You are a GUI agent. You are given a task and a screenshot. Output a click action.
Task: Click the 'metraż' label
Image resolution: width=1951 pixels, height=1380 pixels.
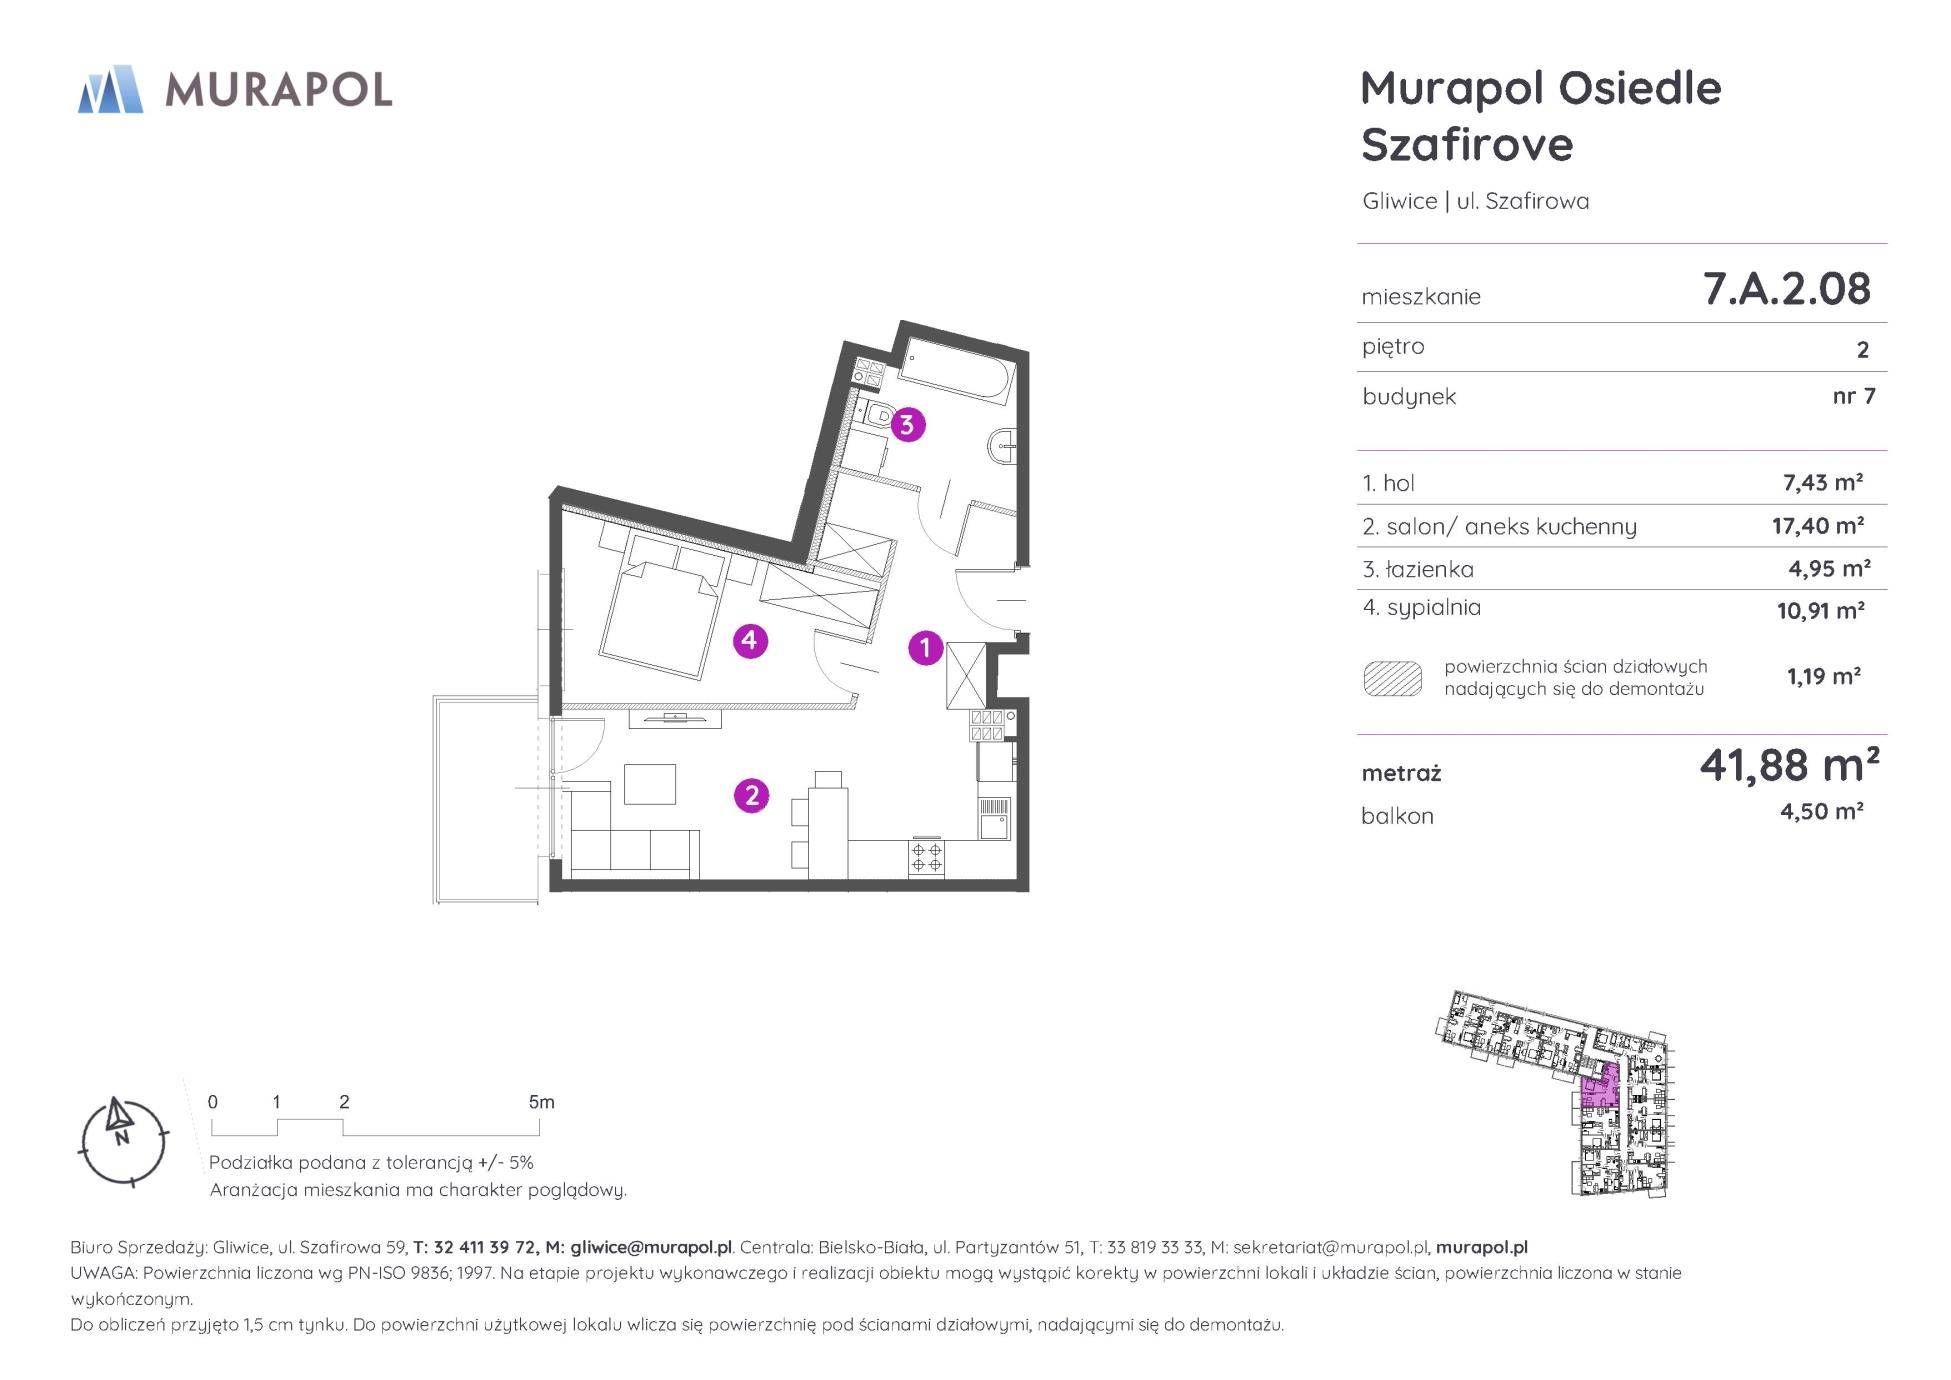pos(1401,773)
